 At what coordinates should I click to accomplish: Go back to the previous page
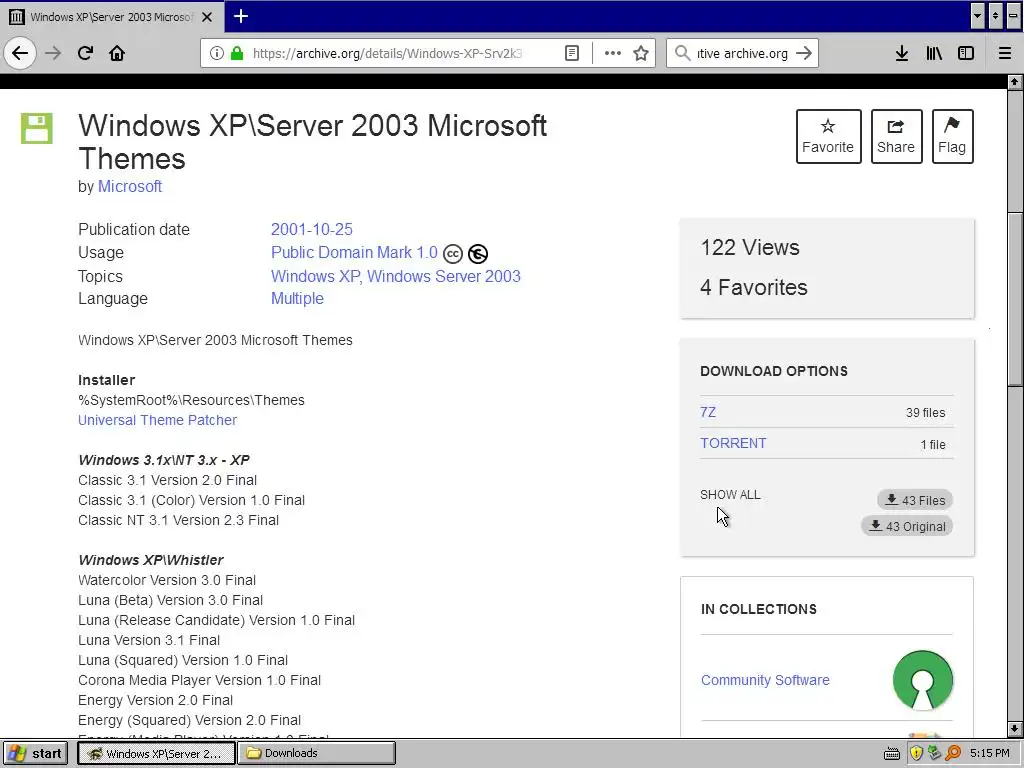[20, 53]
